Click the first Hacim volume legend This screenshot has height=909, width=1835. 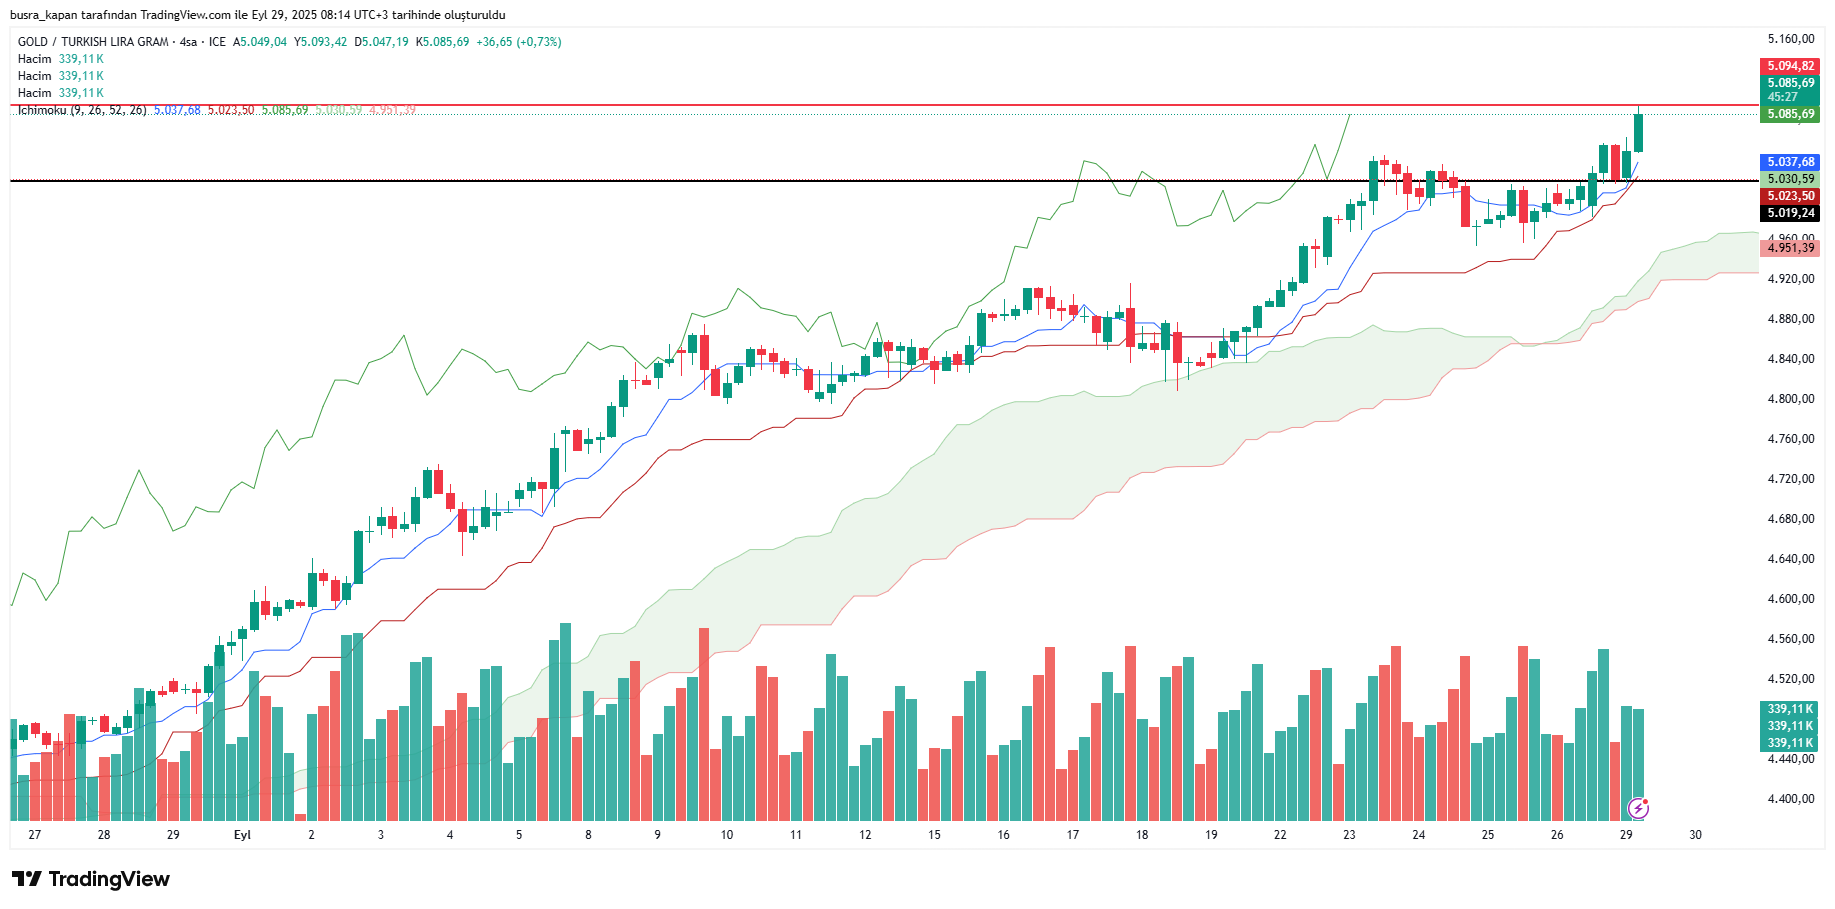click(x=60, y=59)
